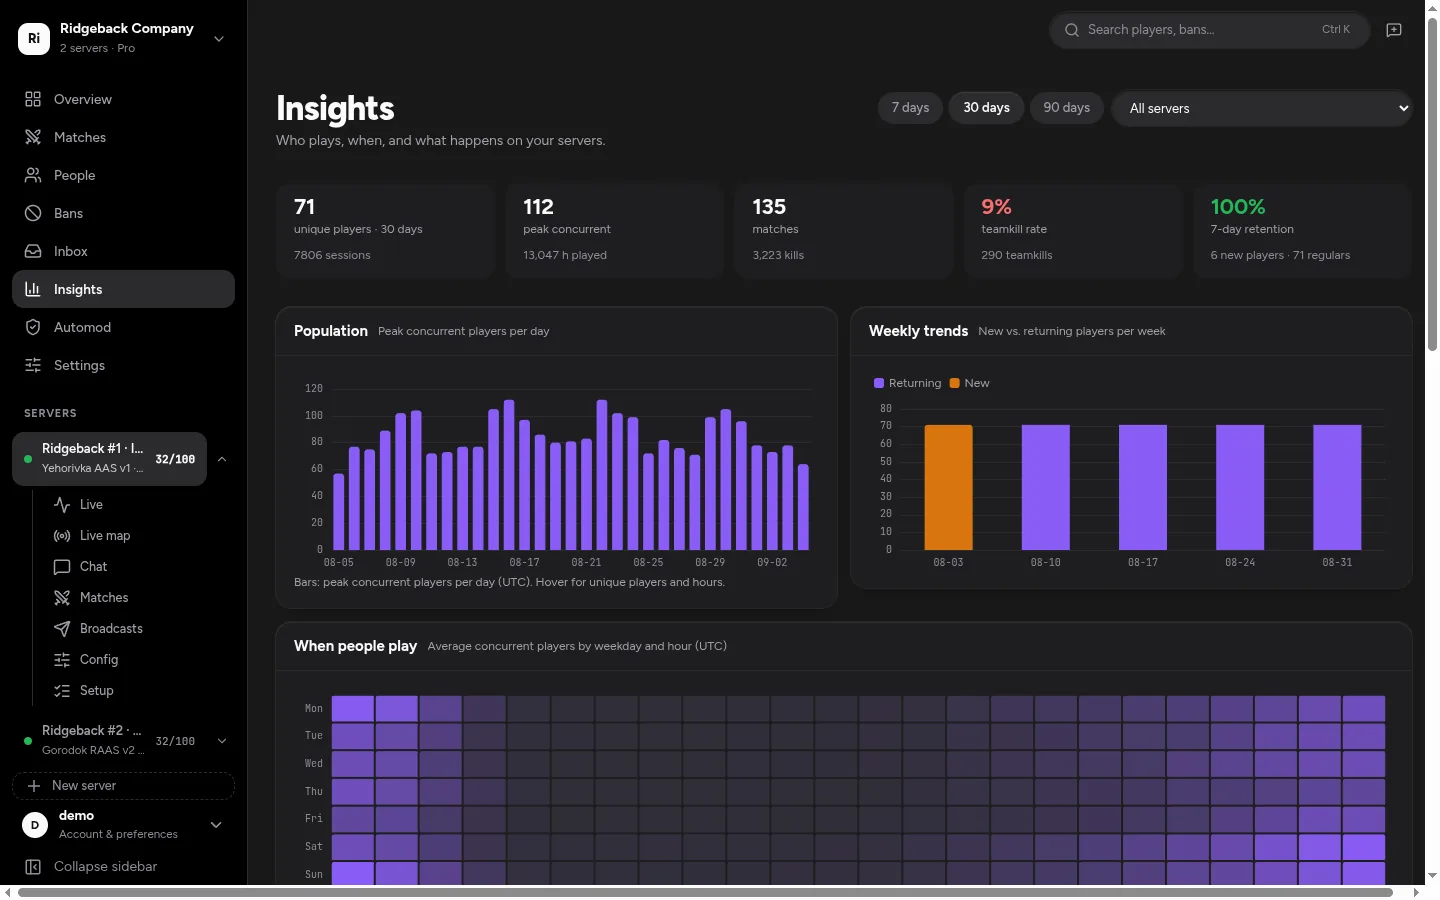Click the Collapse sidebar panel icon
1440x900 pixels.
33,867
